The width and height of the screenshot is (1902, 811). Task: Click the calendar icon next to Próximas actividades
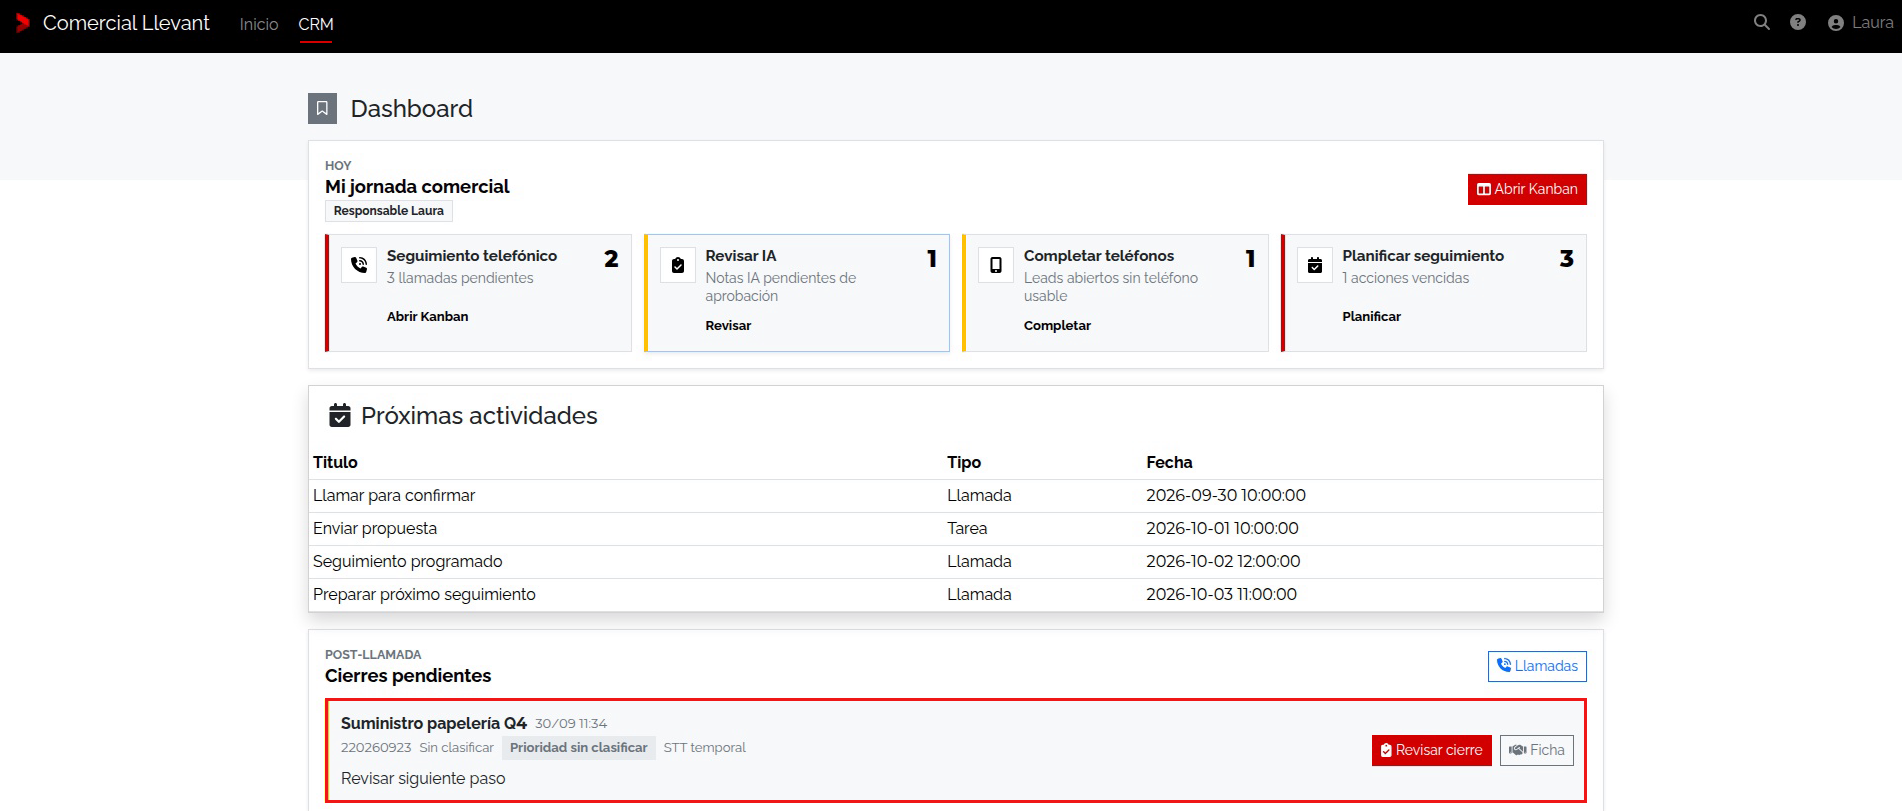pyautogui.click(x=340, y=415)
